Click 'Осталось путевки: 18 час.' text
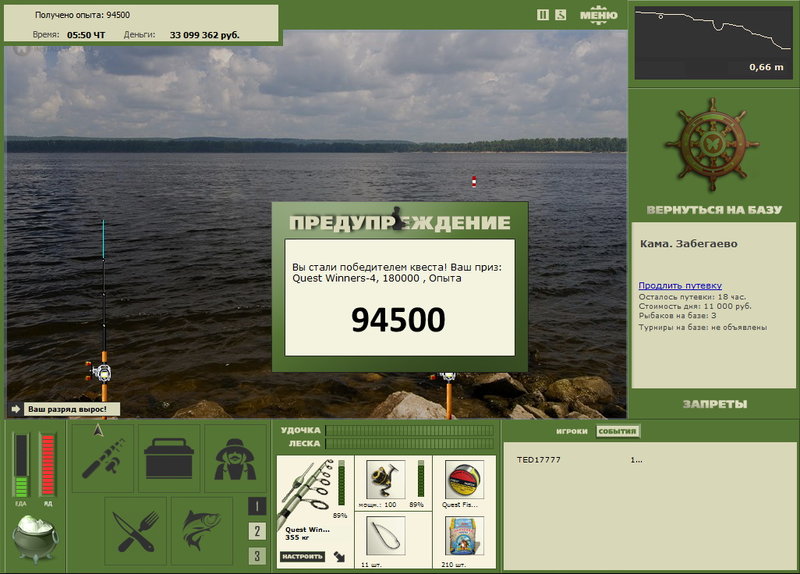The image size is (800, 574). tap(692, 297)
